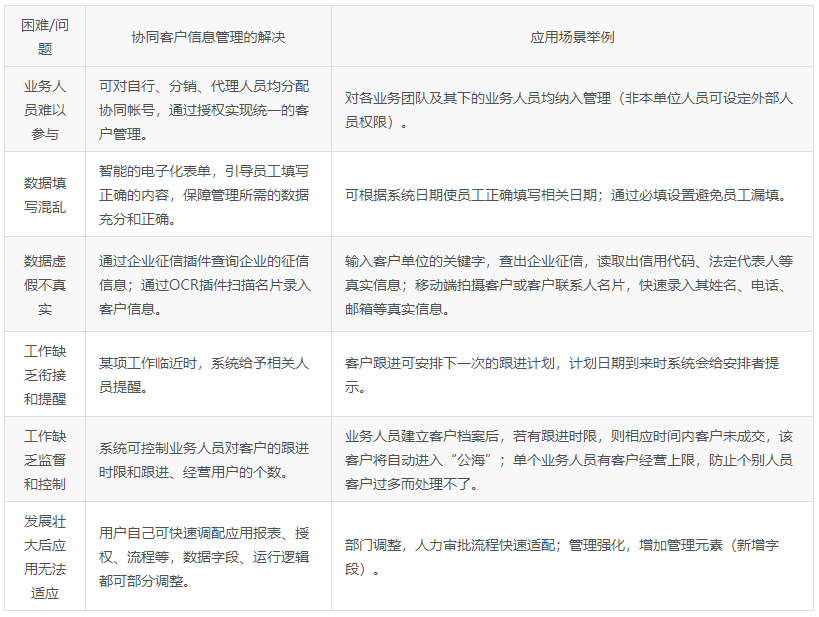Click the cell starting '通过企业征信插件查询'
Image resolution: width=819 pixels, height=617 pixels.
[208, 284]
